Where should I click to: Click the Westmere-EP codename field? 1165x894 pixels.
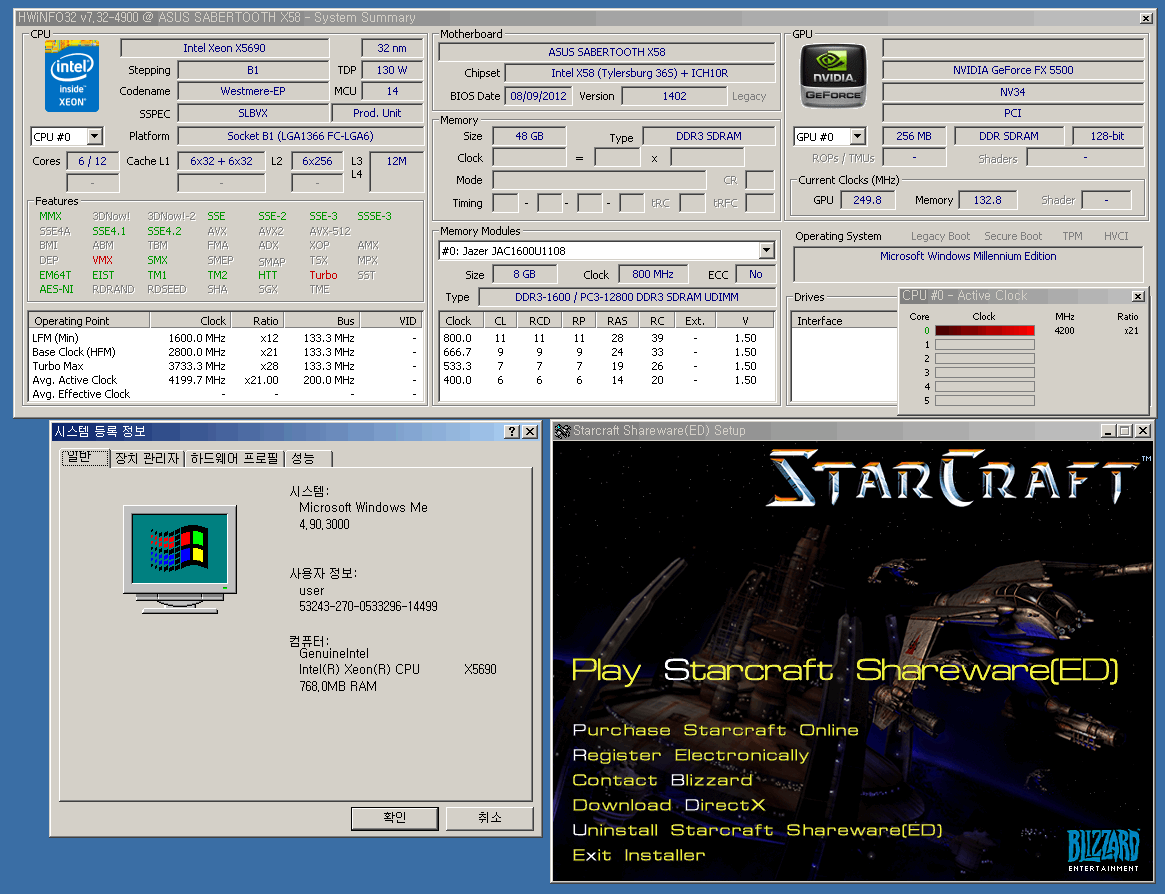click(253, 91)
